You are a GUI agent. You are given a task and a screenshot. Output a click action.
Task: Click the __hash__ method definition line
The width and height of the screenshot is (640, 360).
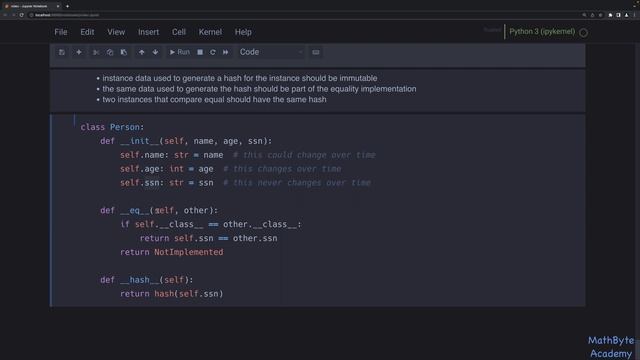pyautogui.click(x=147, y=280)
